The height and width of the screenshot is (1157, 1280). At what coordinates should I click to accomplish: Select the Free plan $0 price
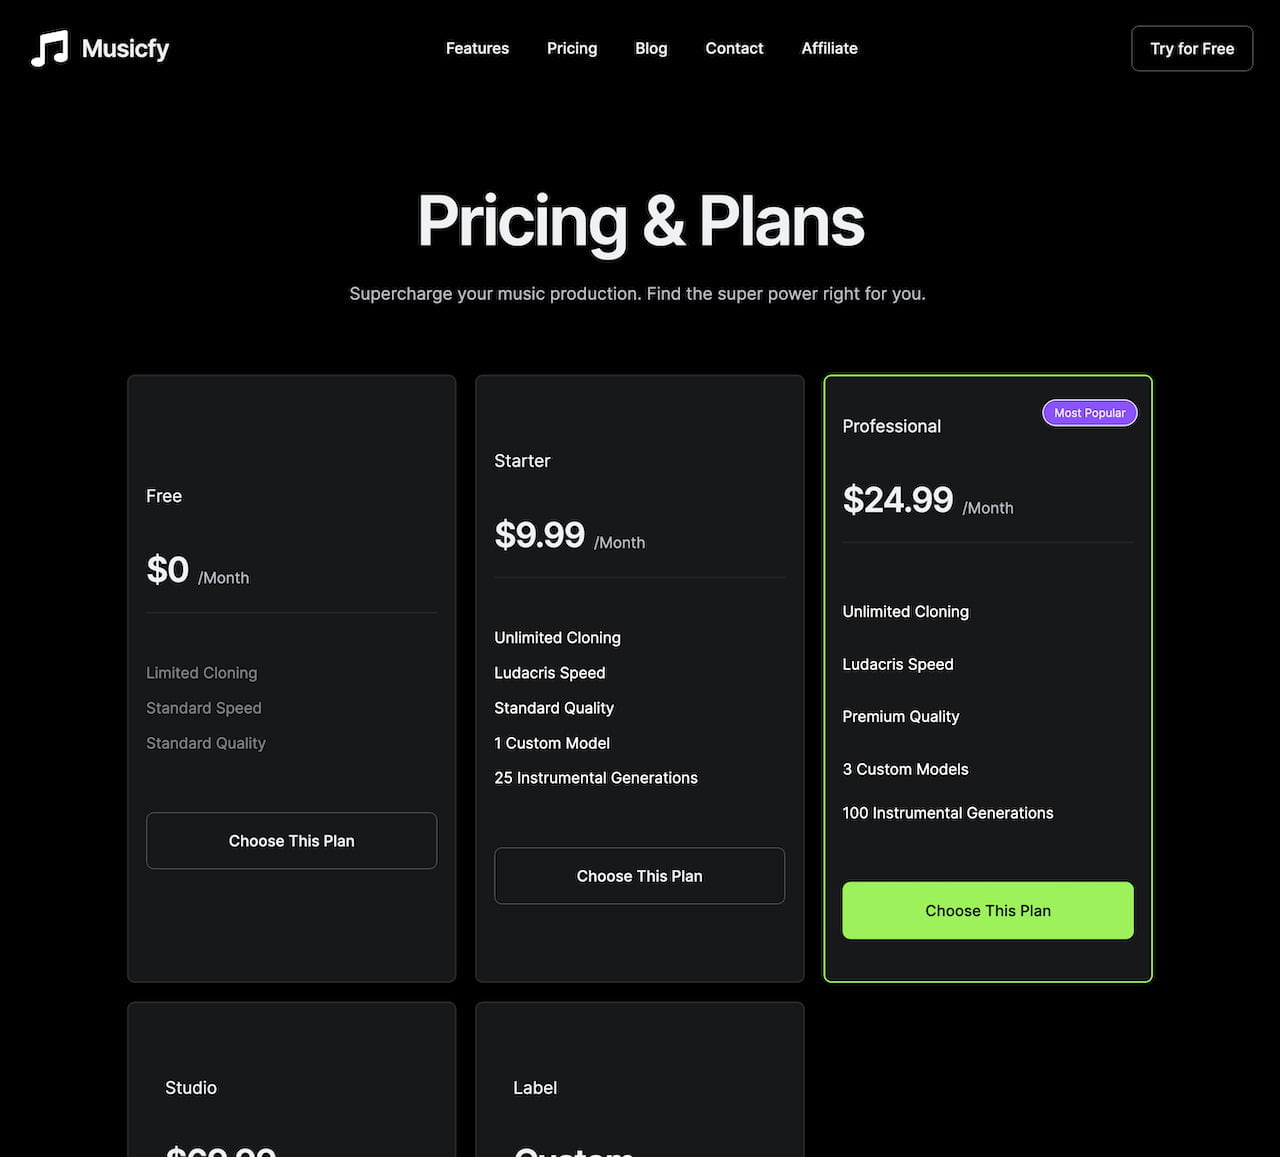pyautogui.click(x=167, y=569)
